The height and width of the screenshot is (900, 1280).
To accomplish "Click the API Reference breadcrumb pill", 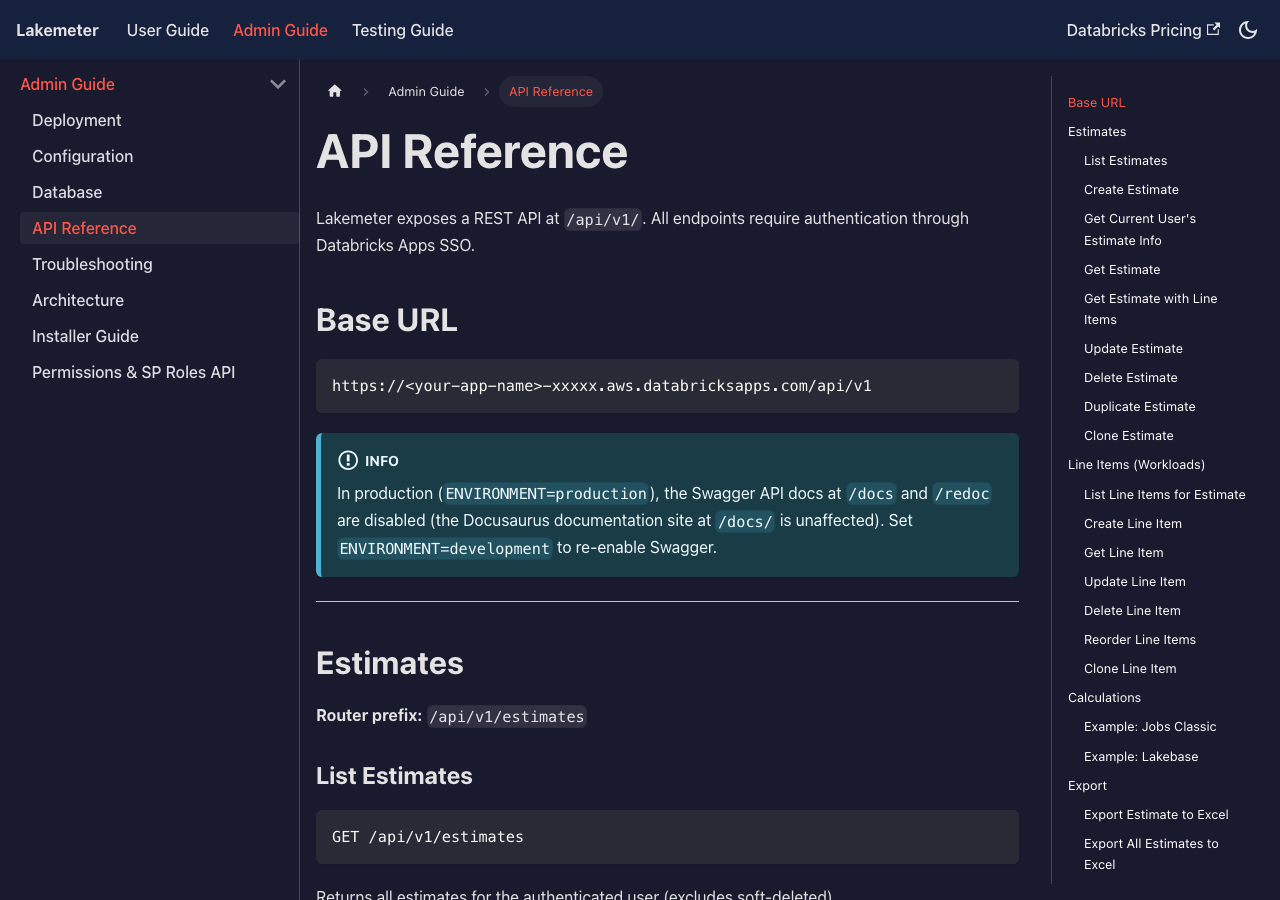I will pos(551,91).
